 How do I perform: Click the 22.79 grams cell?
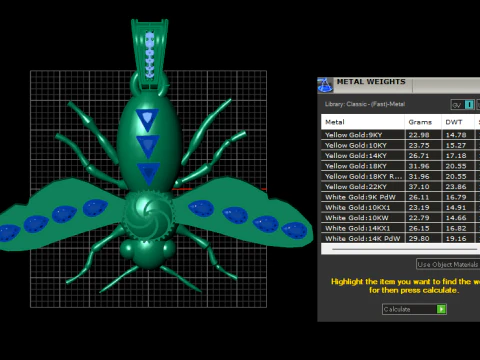423,217
